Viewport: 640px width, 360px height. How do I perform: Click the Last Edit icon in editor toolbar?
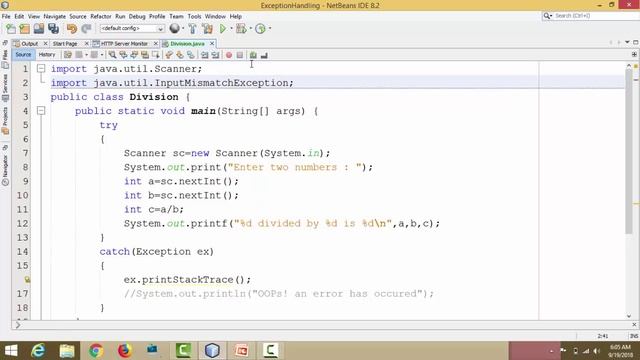pyautogui.click(x=68, y=55)
